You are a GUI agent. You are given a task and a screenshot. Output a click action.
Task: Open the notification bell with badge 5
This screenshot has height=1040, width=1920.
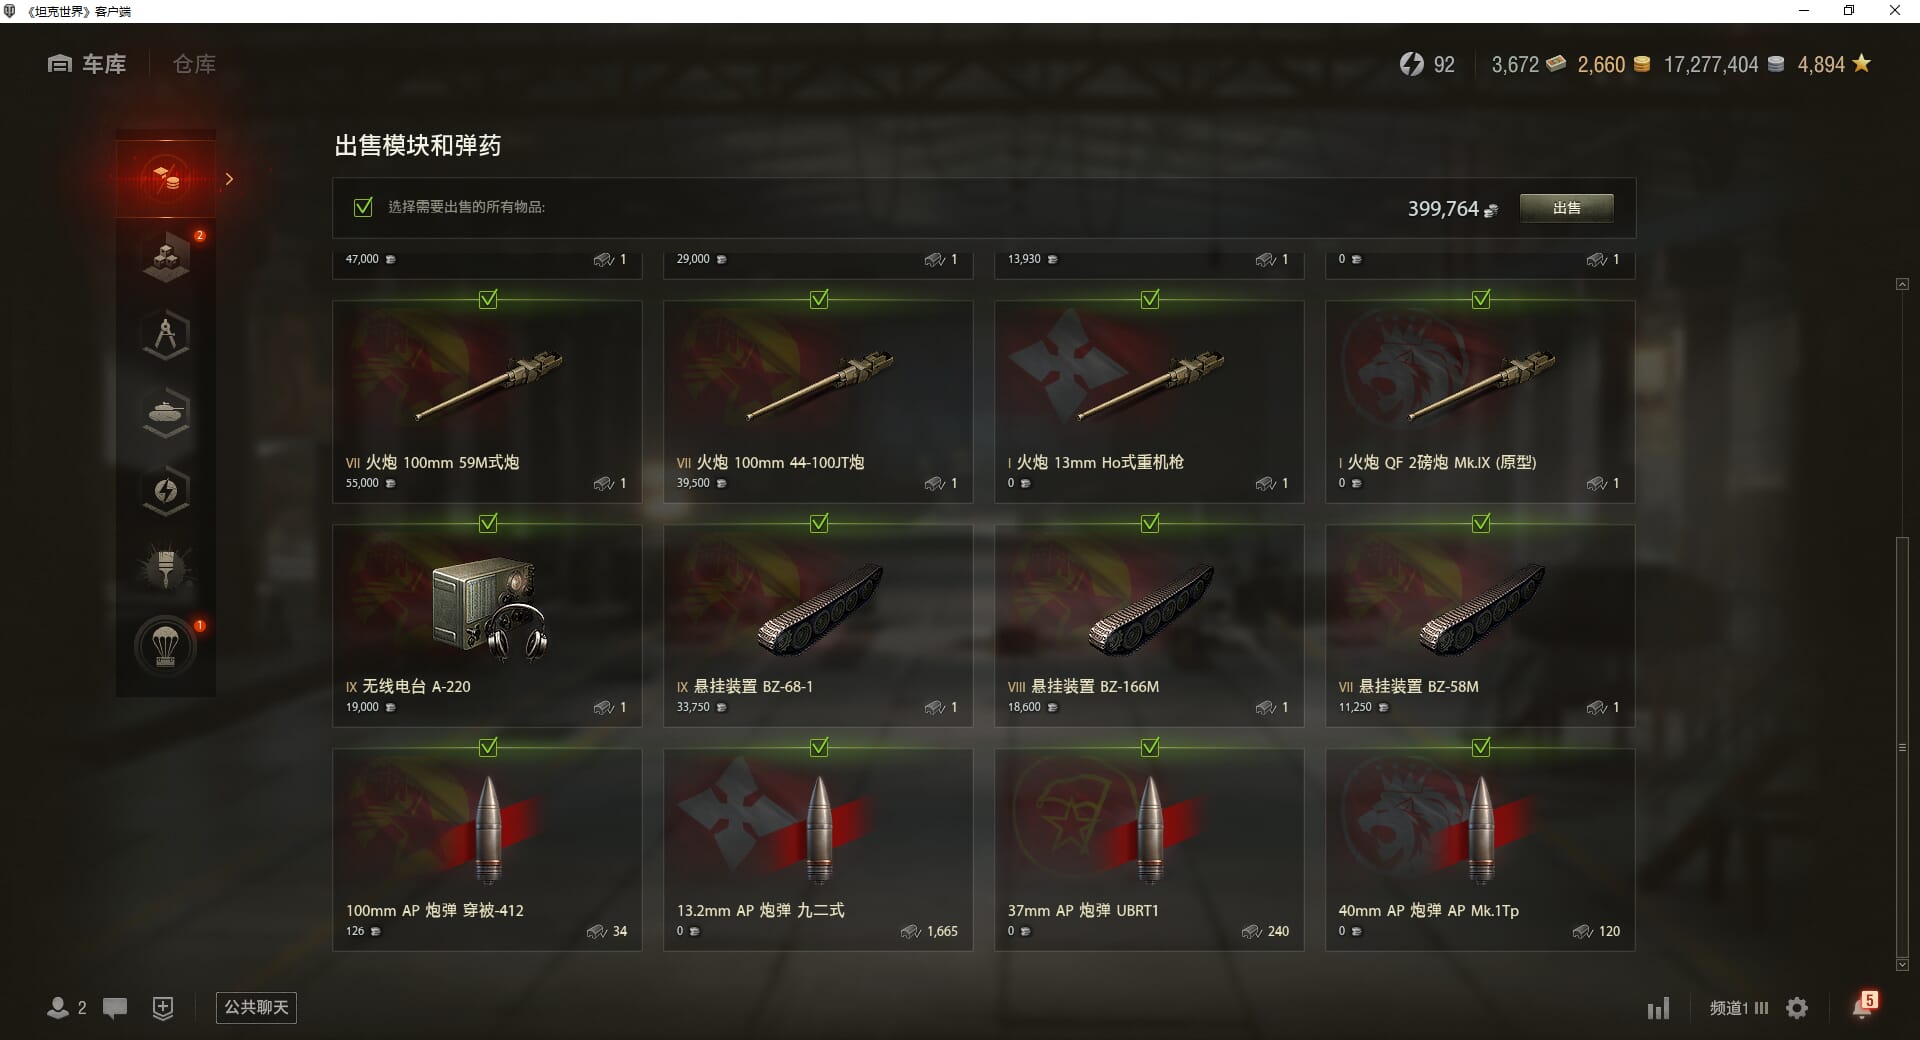1863,1006
